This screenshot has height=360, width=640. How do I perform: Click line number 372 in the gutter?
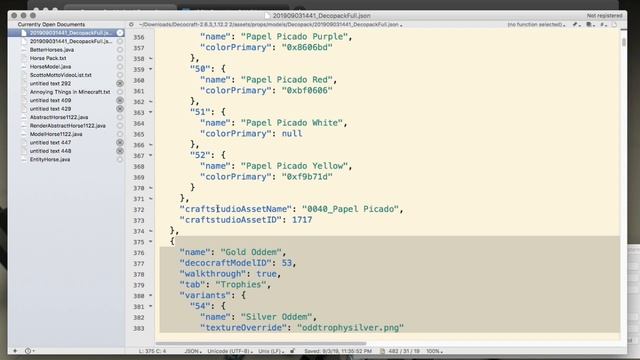coord(139,209)
